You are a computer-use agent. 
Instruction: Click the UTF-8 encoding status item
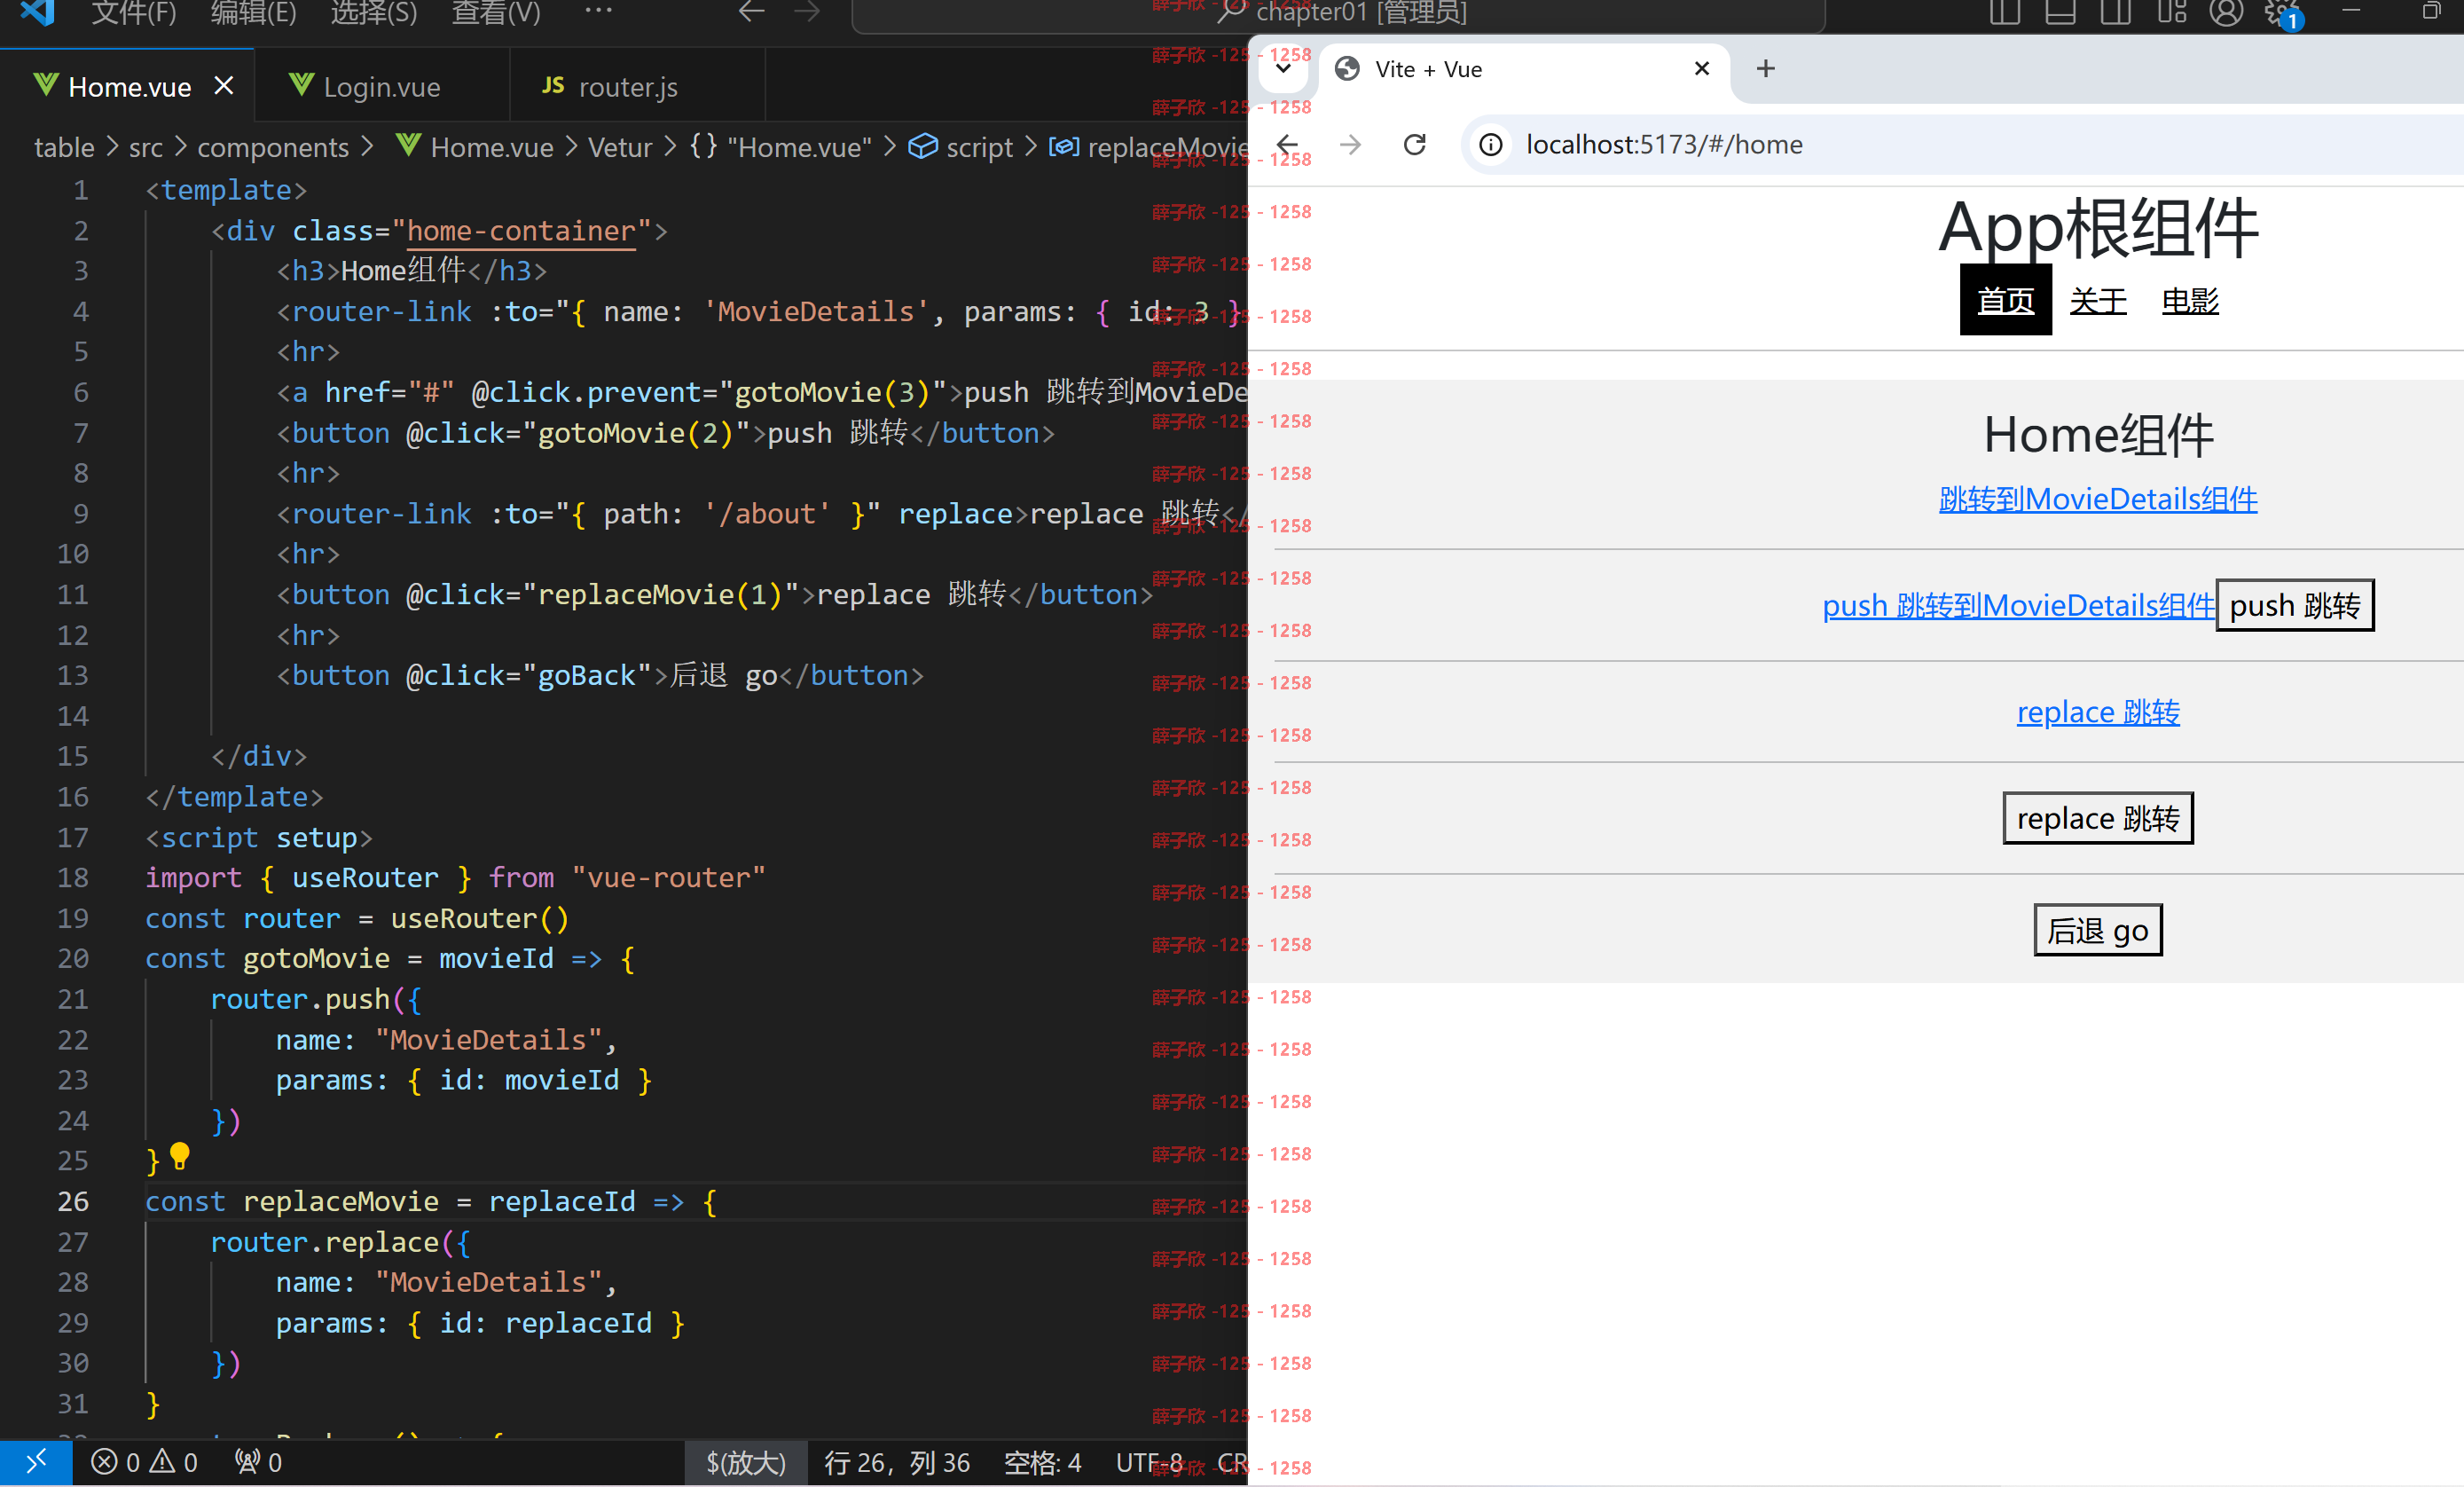pos(1149,1463)
